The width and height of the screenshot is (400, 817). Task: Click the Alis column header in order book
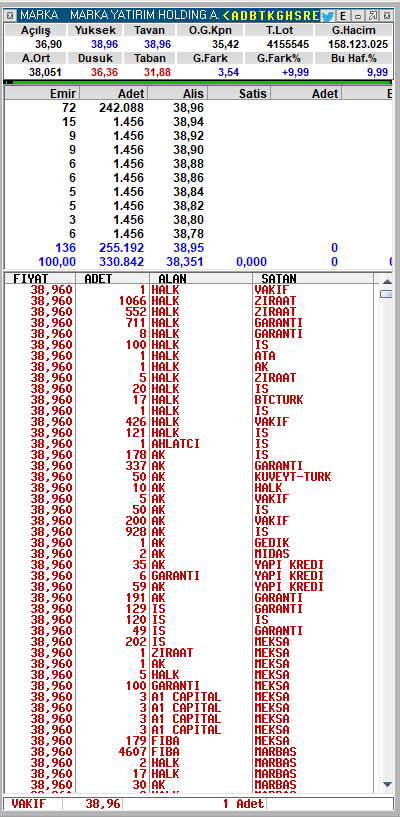pyautogui.click(x=178, y=93)
